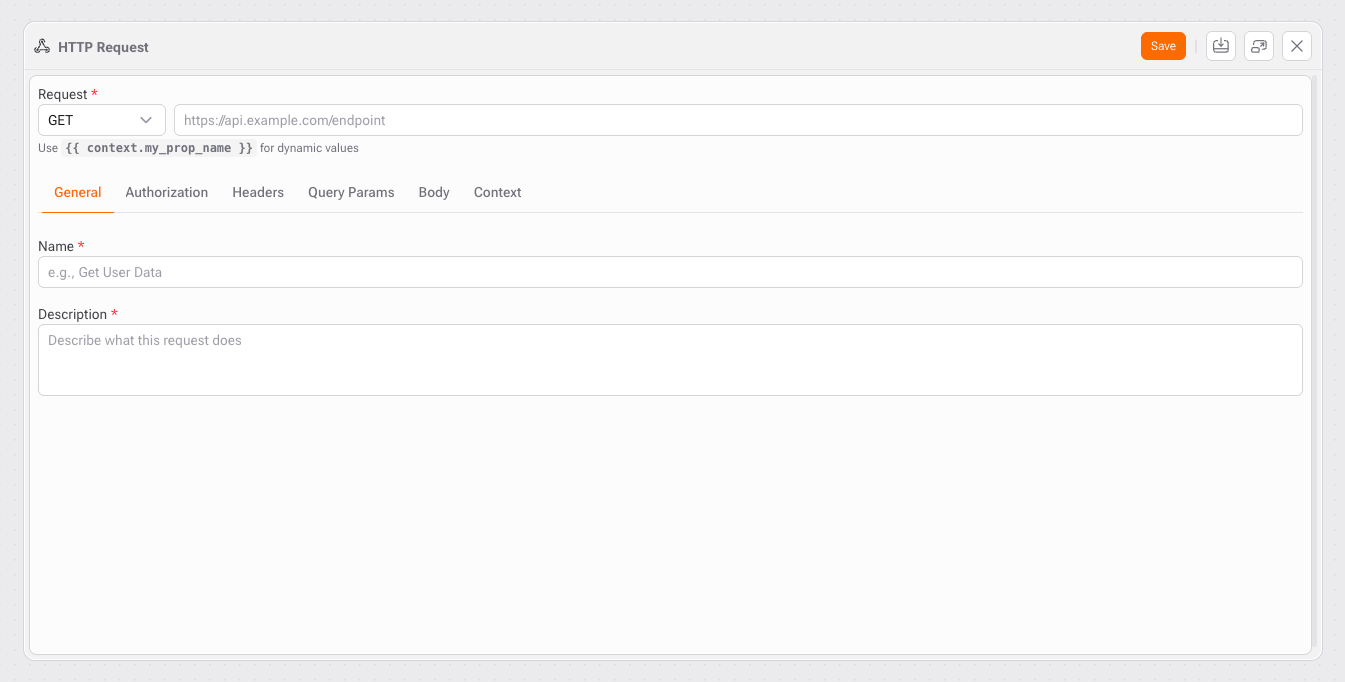This screenshot has width=1345, height=682.
Task: Click the chevron arrow in the method selector
Action: [146, 120]
